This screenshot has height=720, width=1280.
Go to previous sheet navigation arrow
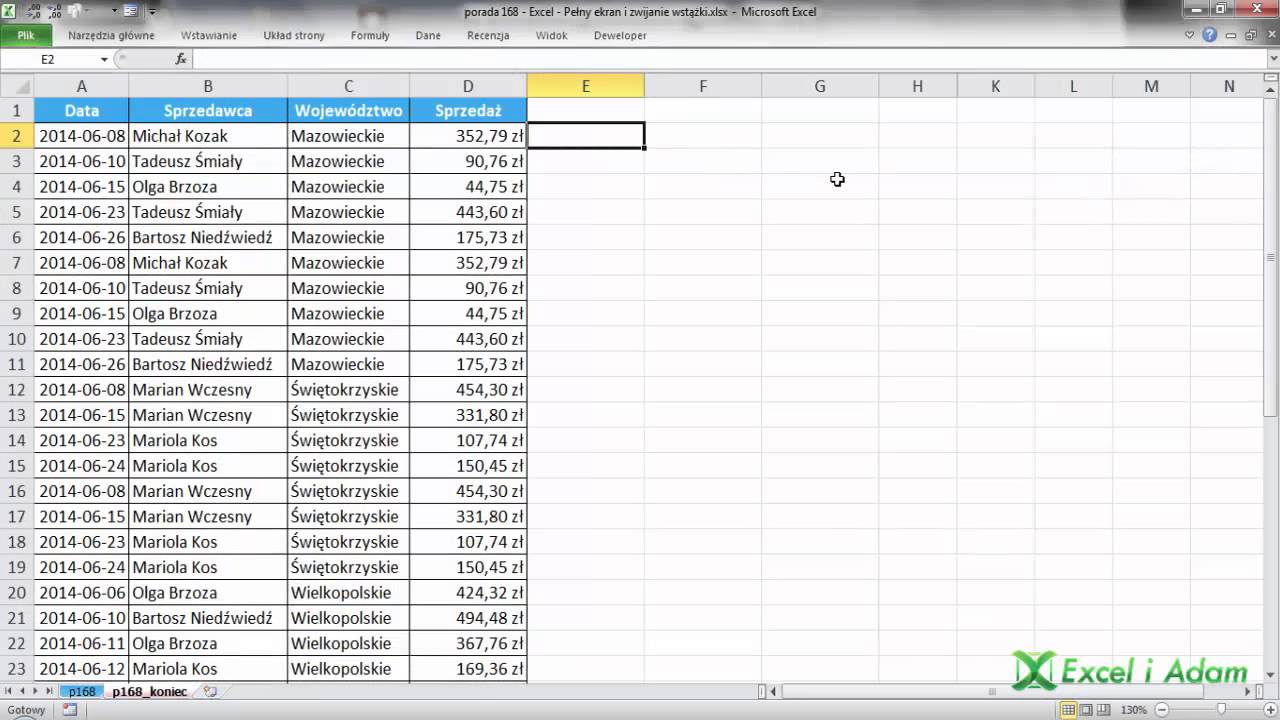22,691
